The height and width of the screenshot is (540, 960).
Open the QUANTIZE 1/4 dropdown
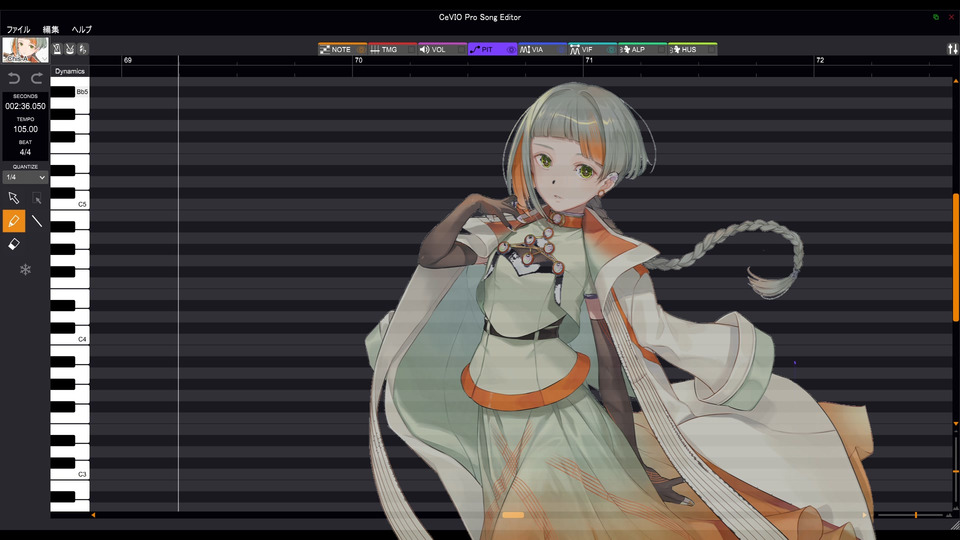pos(25,178)
